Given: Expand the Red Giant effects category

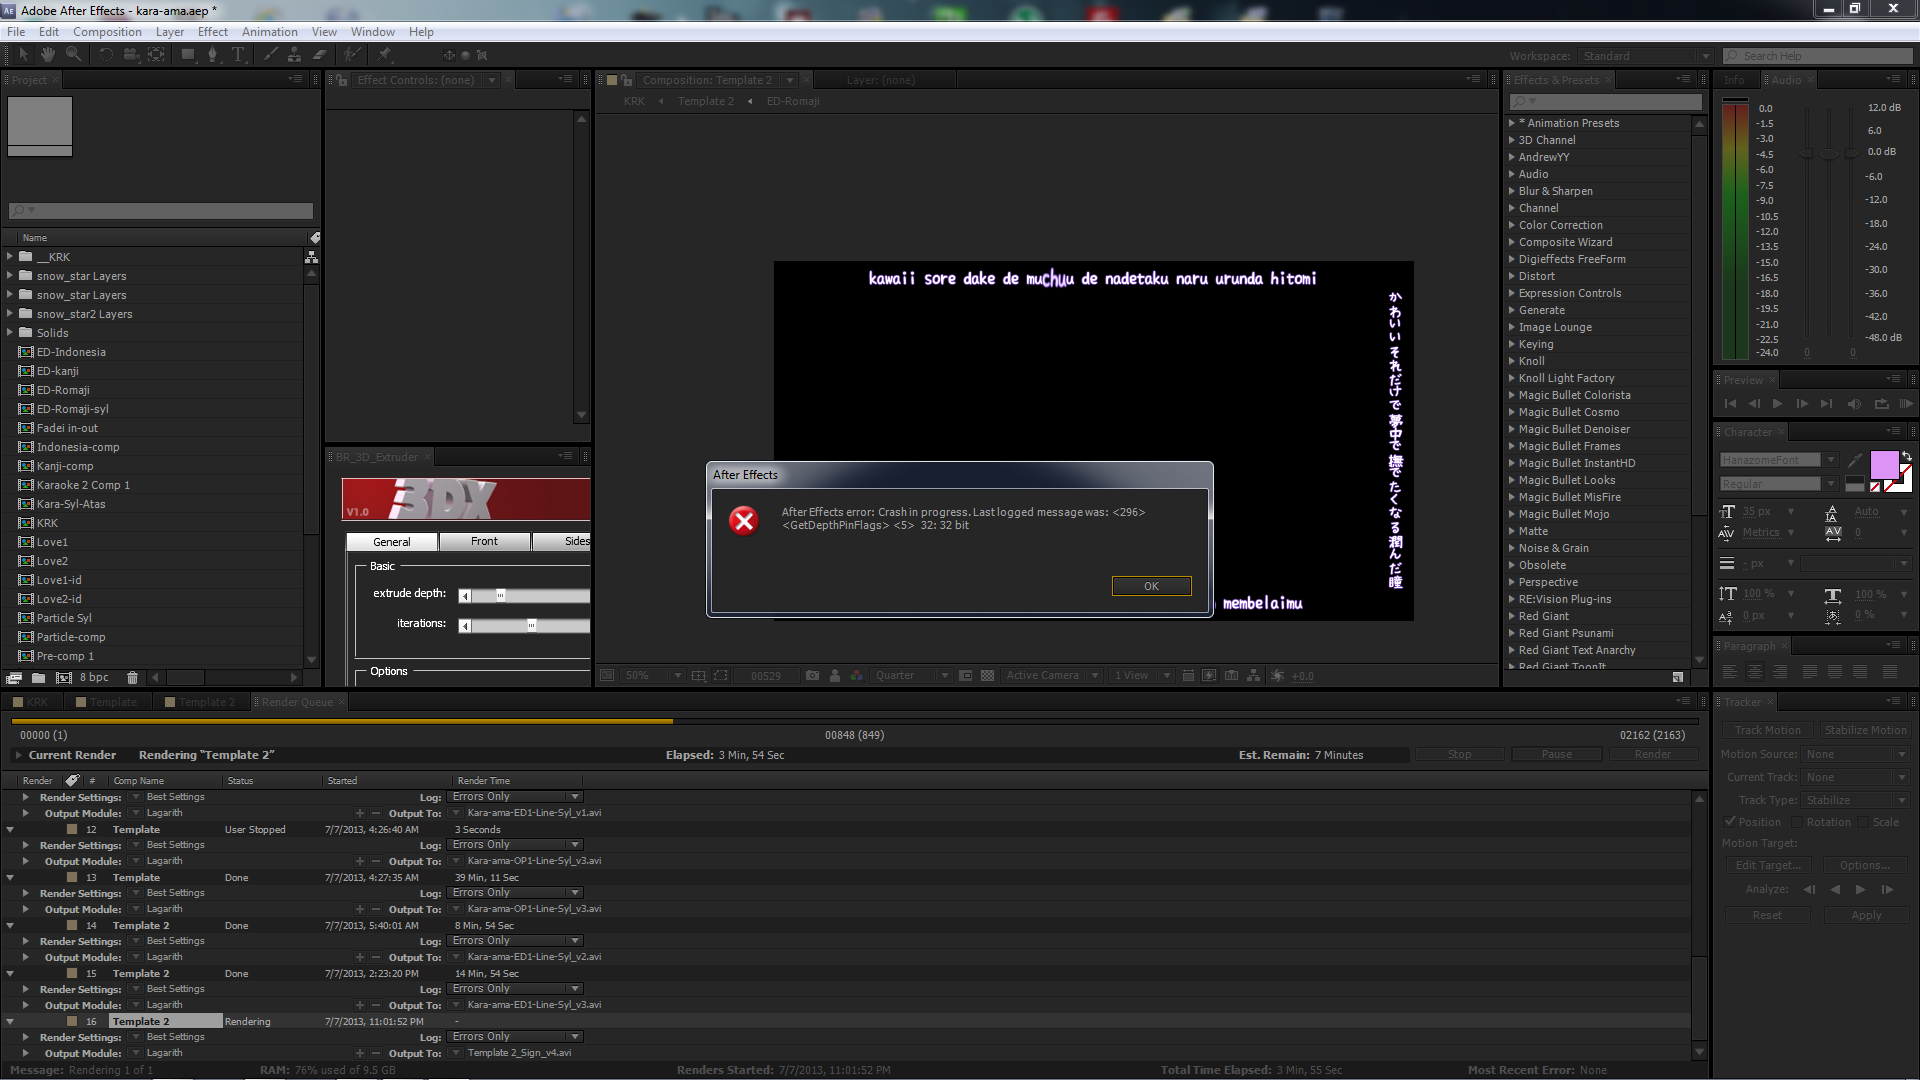Looking at the screenshot, I should click(1512, 616).
